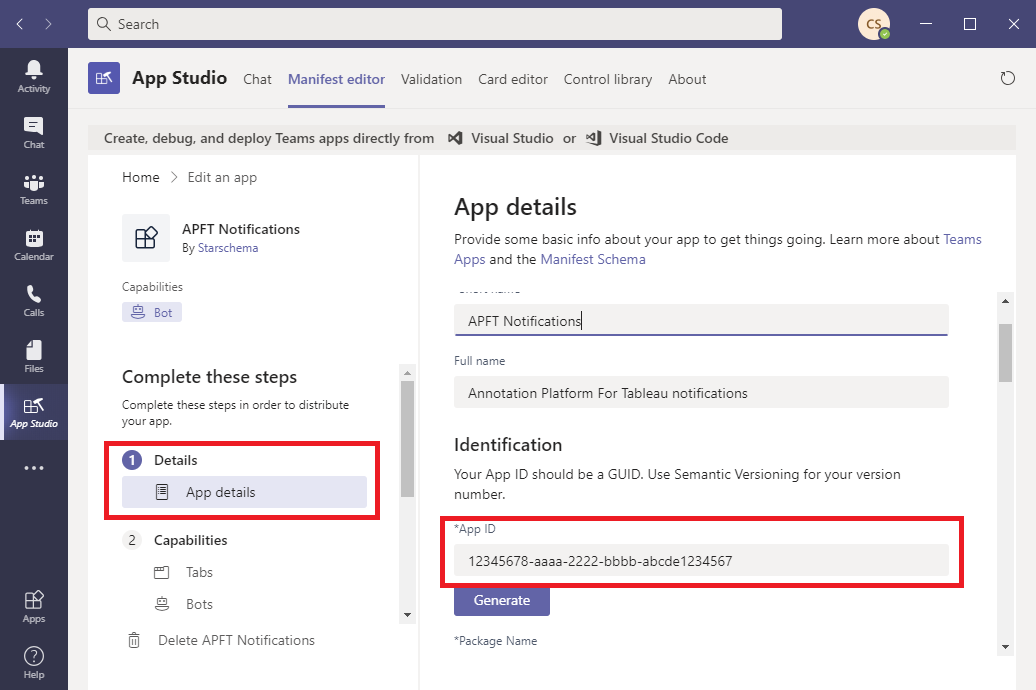Switch to the Validation tab
1036x690 pixels.
pos(431,79)
